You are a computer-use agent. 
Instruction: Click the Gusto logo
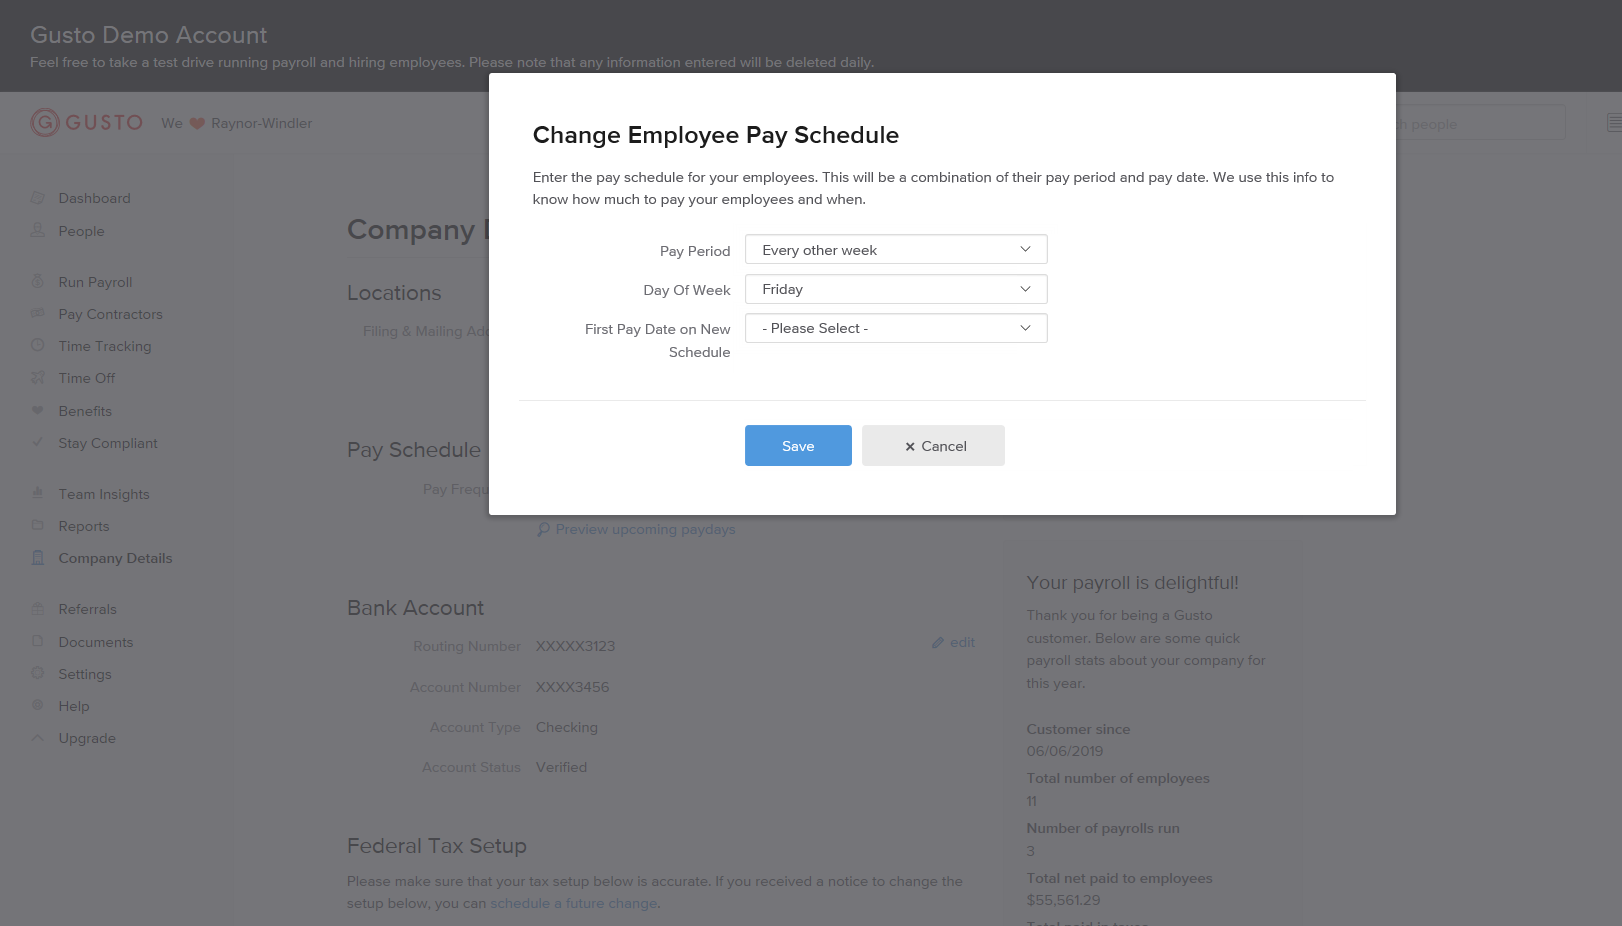tap(86, 122)
